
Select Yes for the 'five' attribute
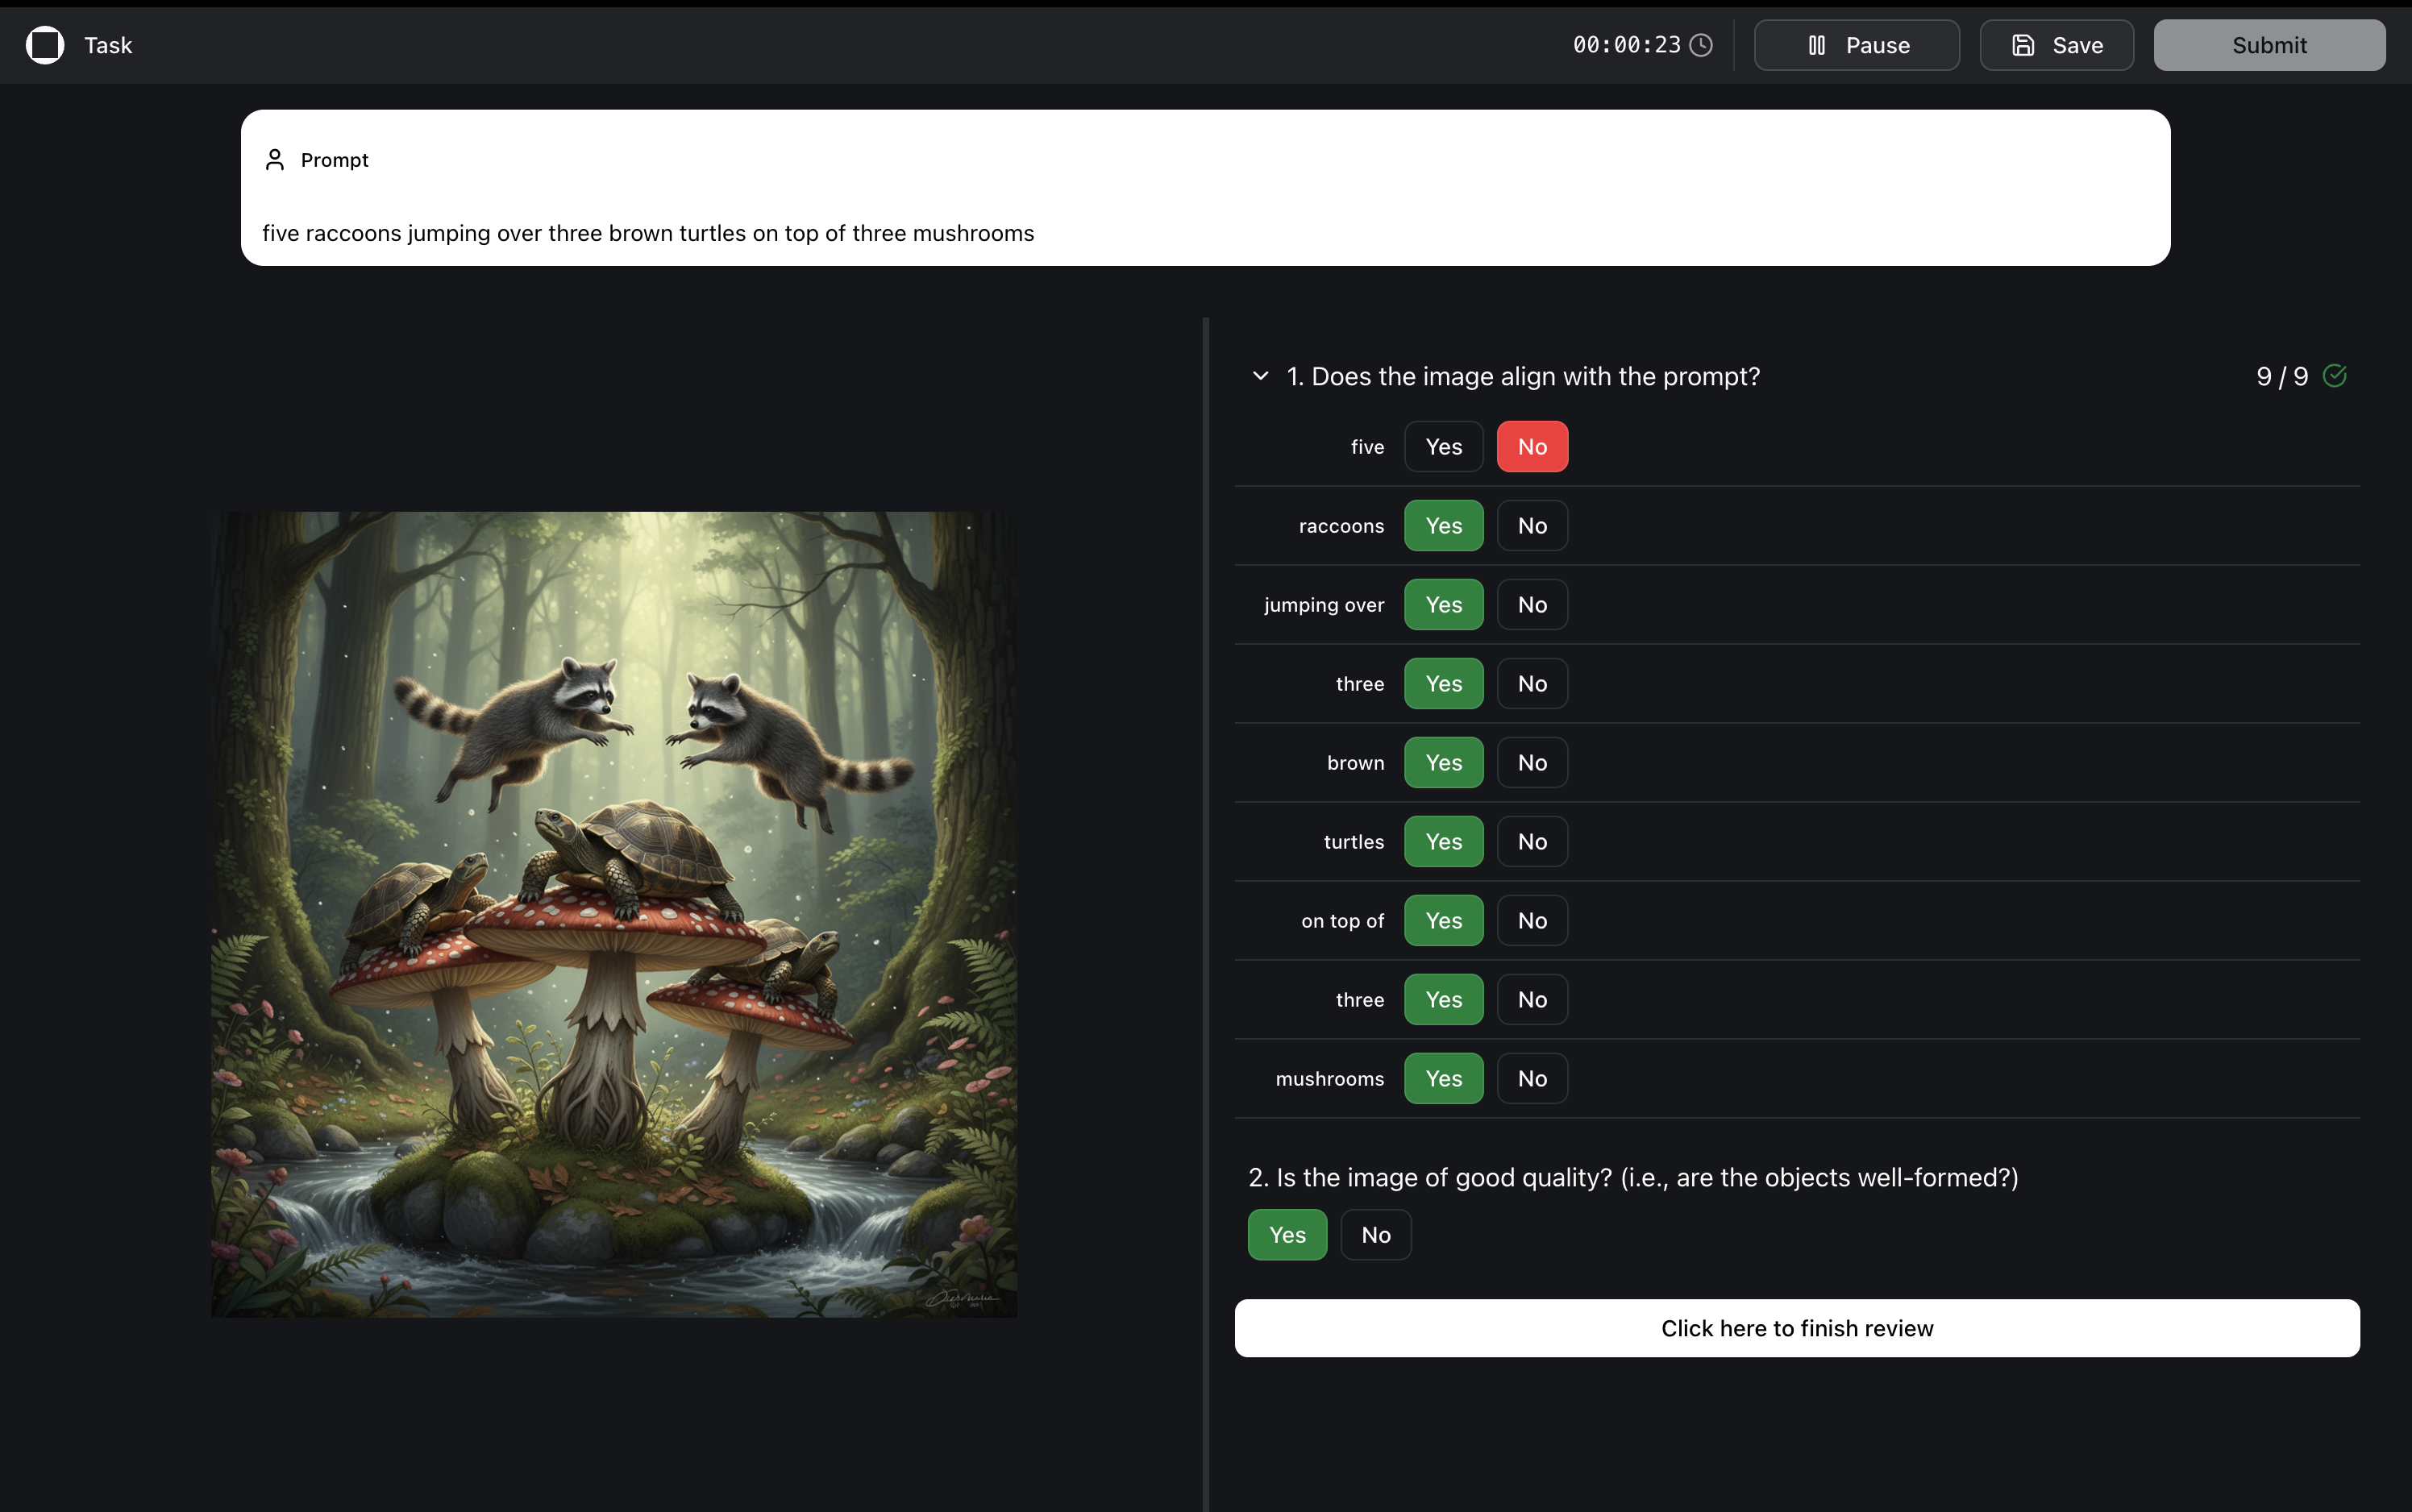pyautogui.click(x=1443, y=447)
